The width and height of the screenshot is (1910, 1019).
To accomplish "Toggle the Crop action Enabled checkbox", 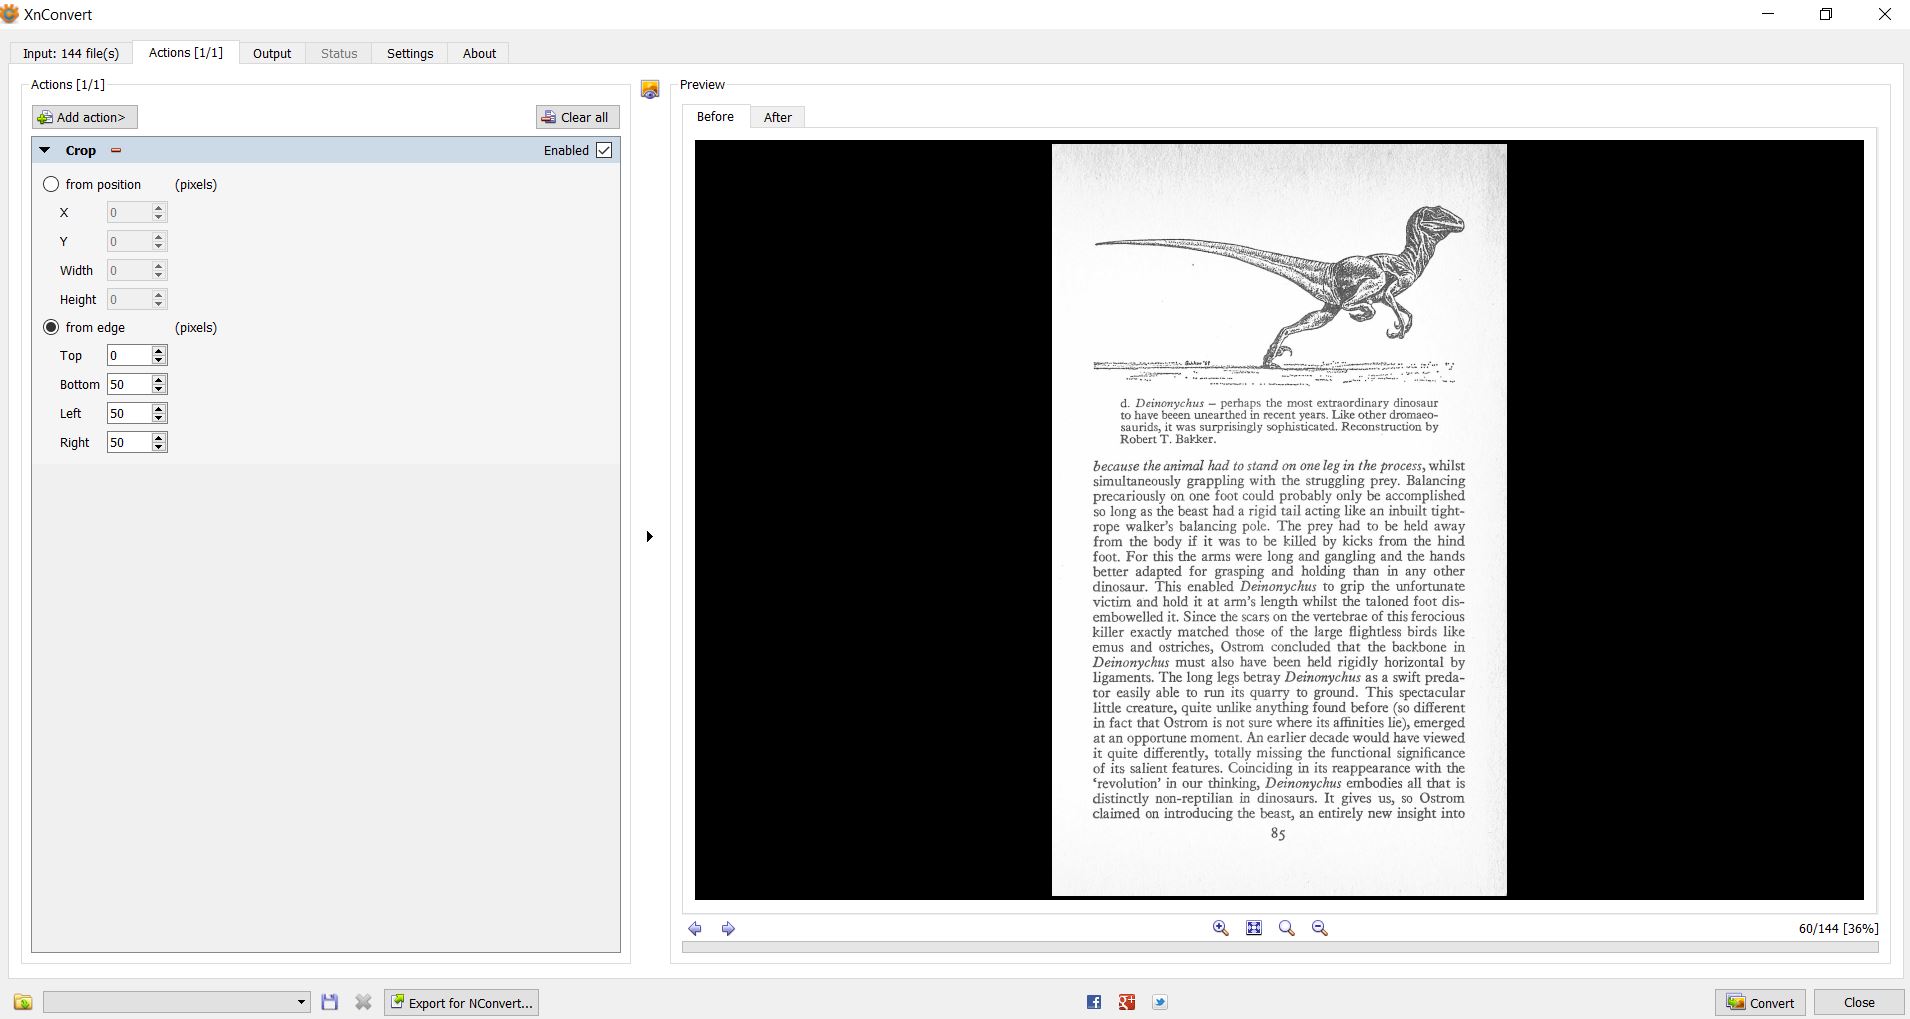I will [x=604, y=150].
